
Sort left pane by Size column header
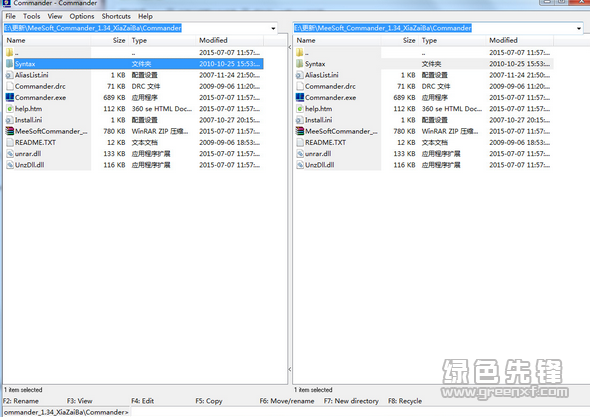(x=109, y=40)
